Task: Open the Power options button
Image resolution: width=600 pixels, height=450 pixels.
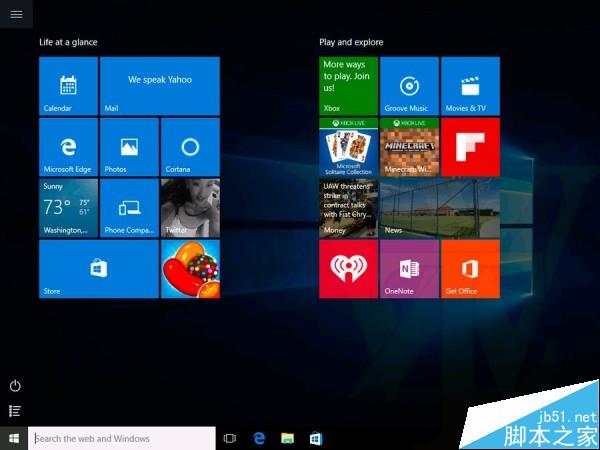Action: coord(15,386)
